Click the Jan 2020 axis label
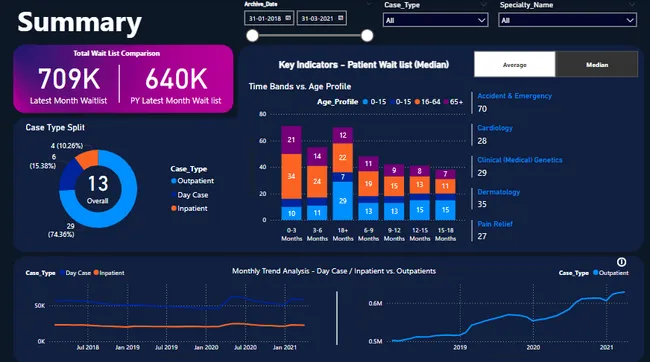650x362 pixels. click(x=206, y=347)
